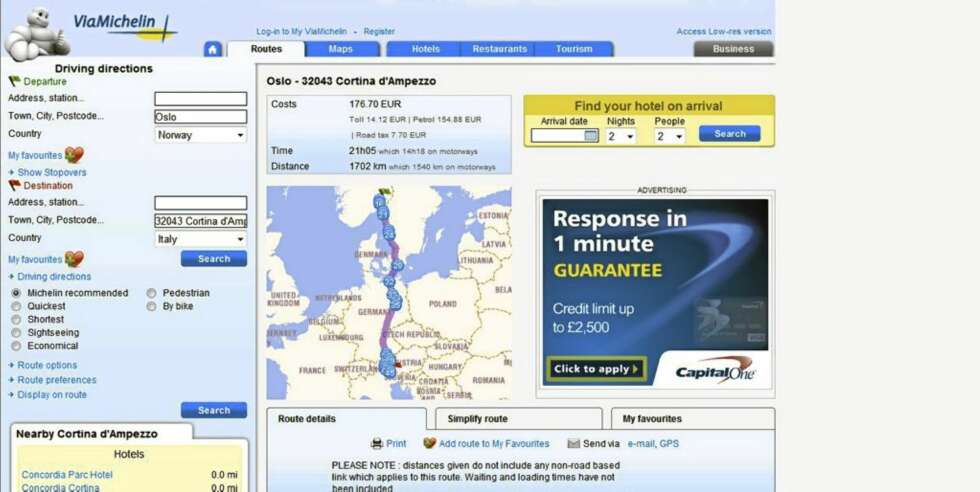Click the hotel Search button
This screenshot has height=492, width=980.
tap(729, 134)
